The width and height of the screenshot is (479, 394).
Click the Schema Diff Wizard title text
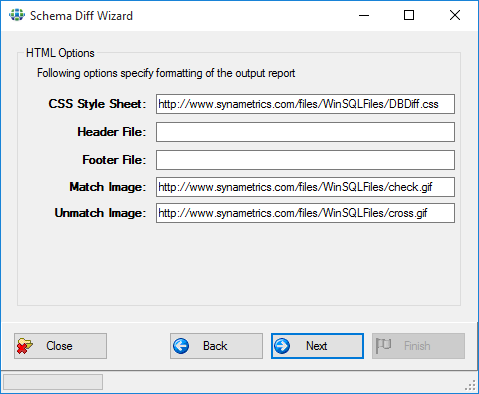(x=81, y=16)
